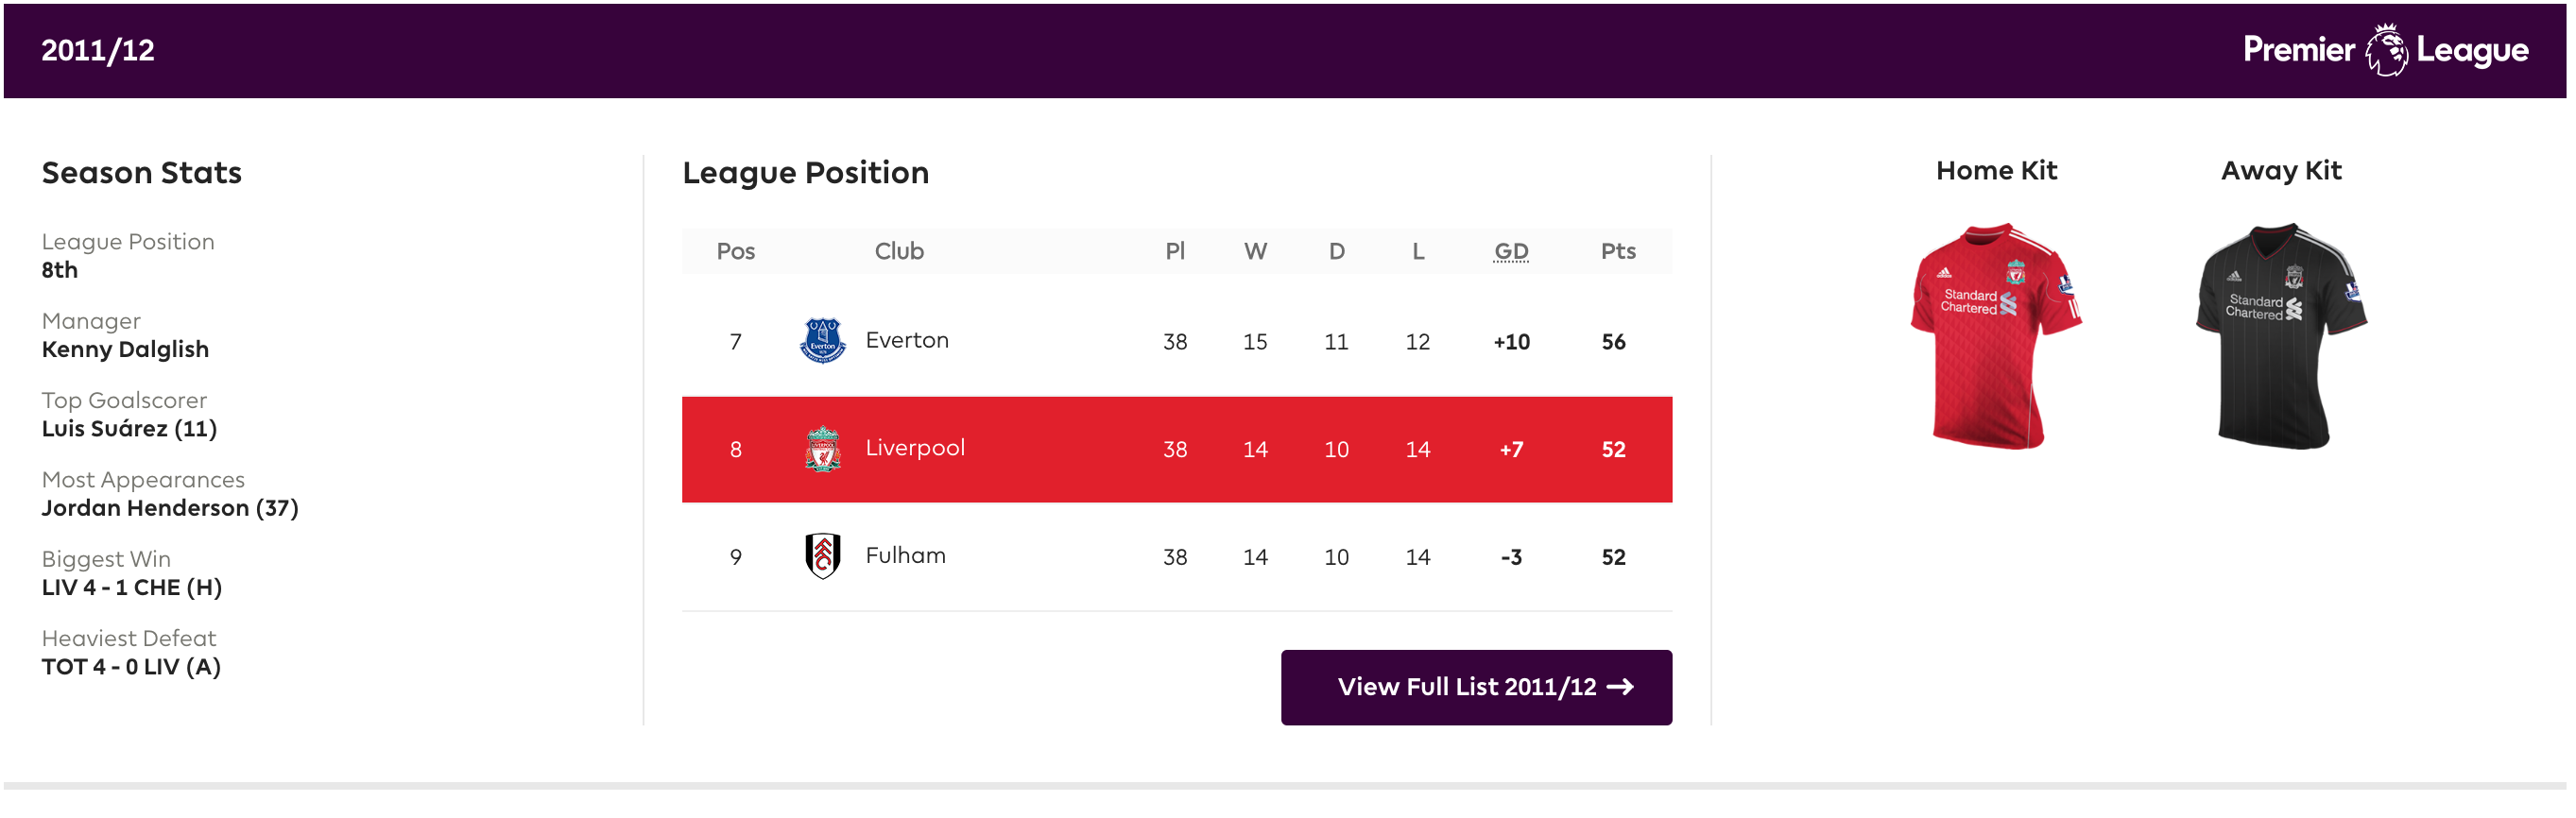The height and width of the screenshot is (818, 2576).
Task: Open the View Full List 2011/12 button
Action: (1475, 687)
